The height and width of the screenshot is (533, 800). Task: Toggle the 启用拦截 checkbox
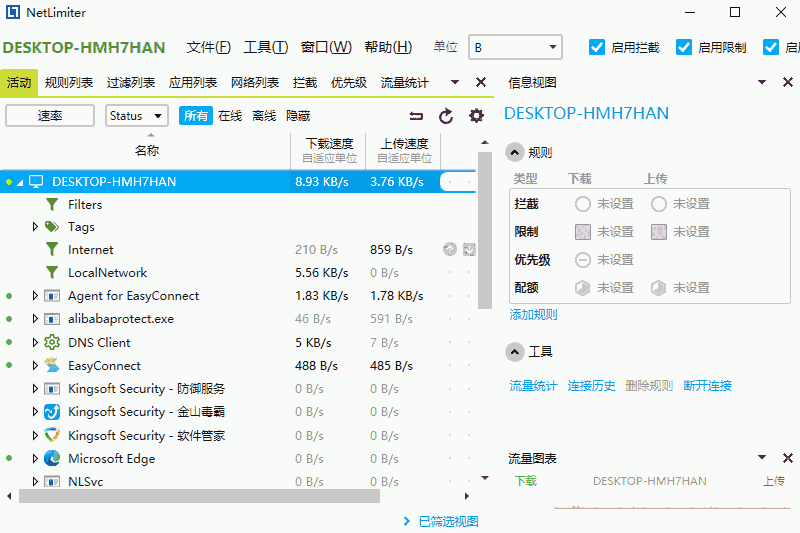[x=596, y=47]
